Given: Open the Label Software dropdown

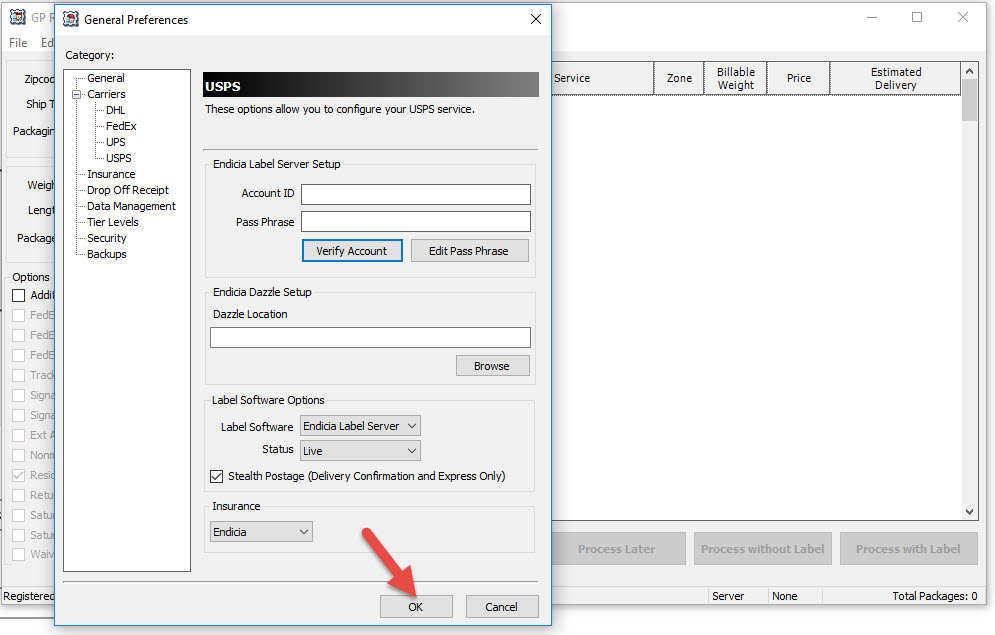Looking at the screenshot, I should pyautogui.click(x=360, y=426).
